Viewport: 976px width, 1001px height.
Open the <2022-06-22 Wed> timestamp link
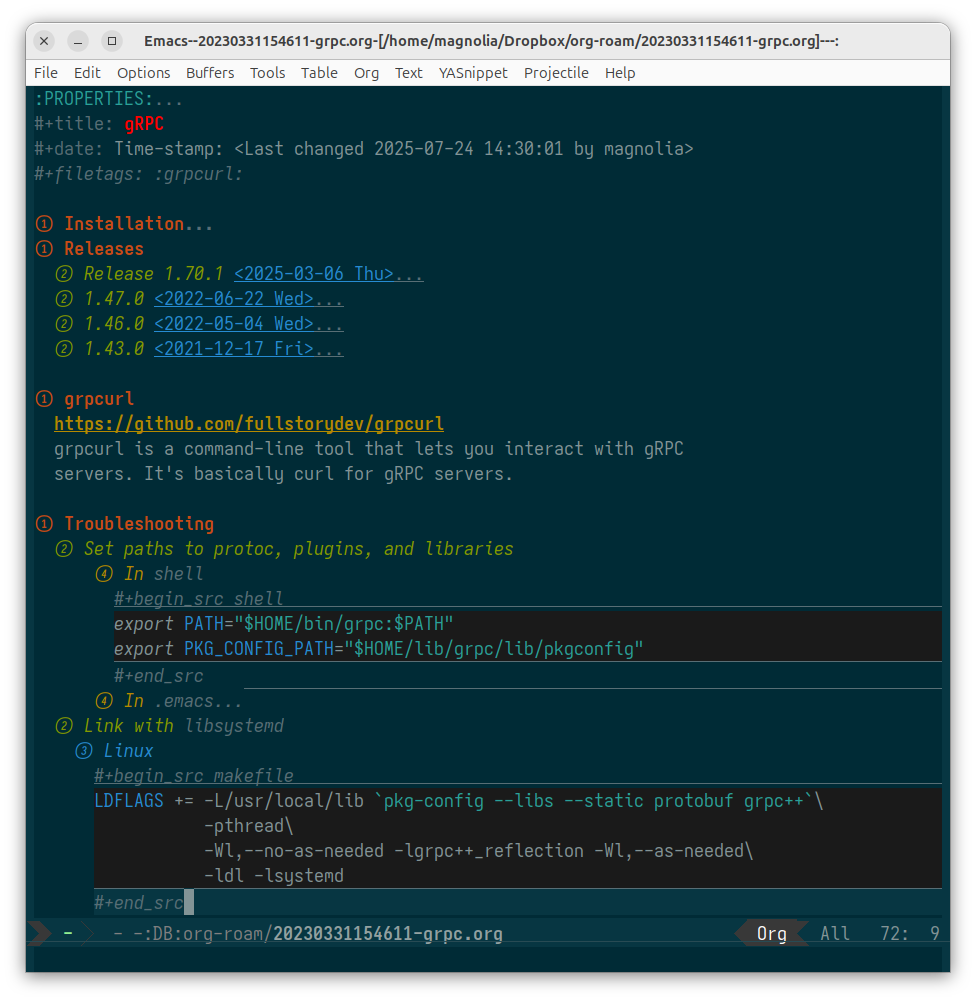coord(234,299)
